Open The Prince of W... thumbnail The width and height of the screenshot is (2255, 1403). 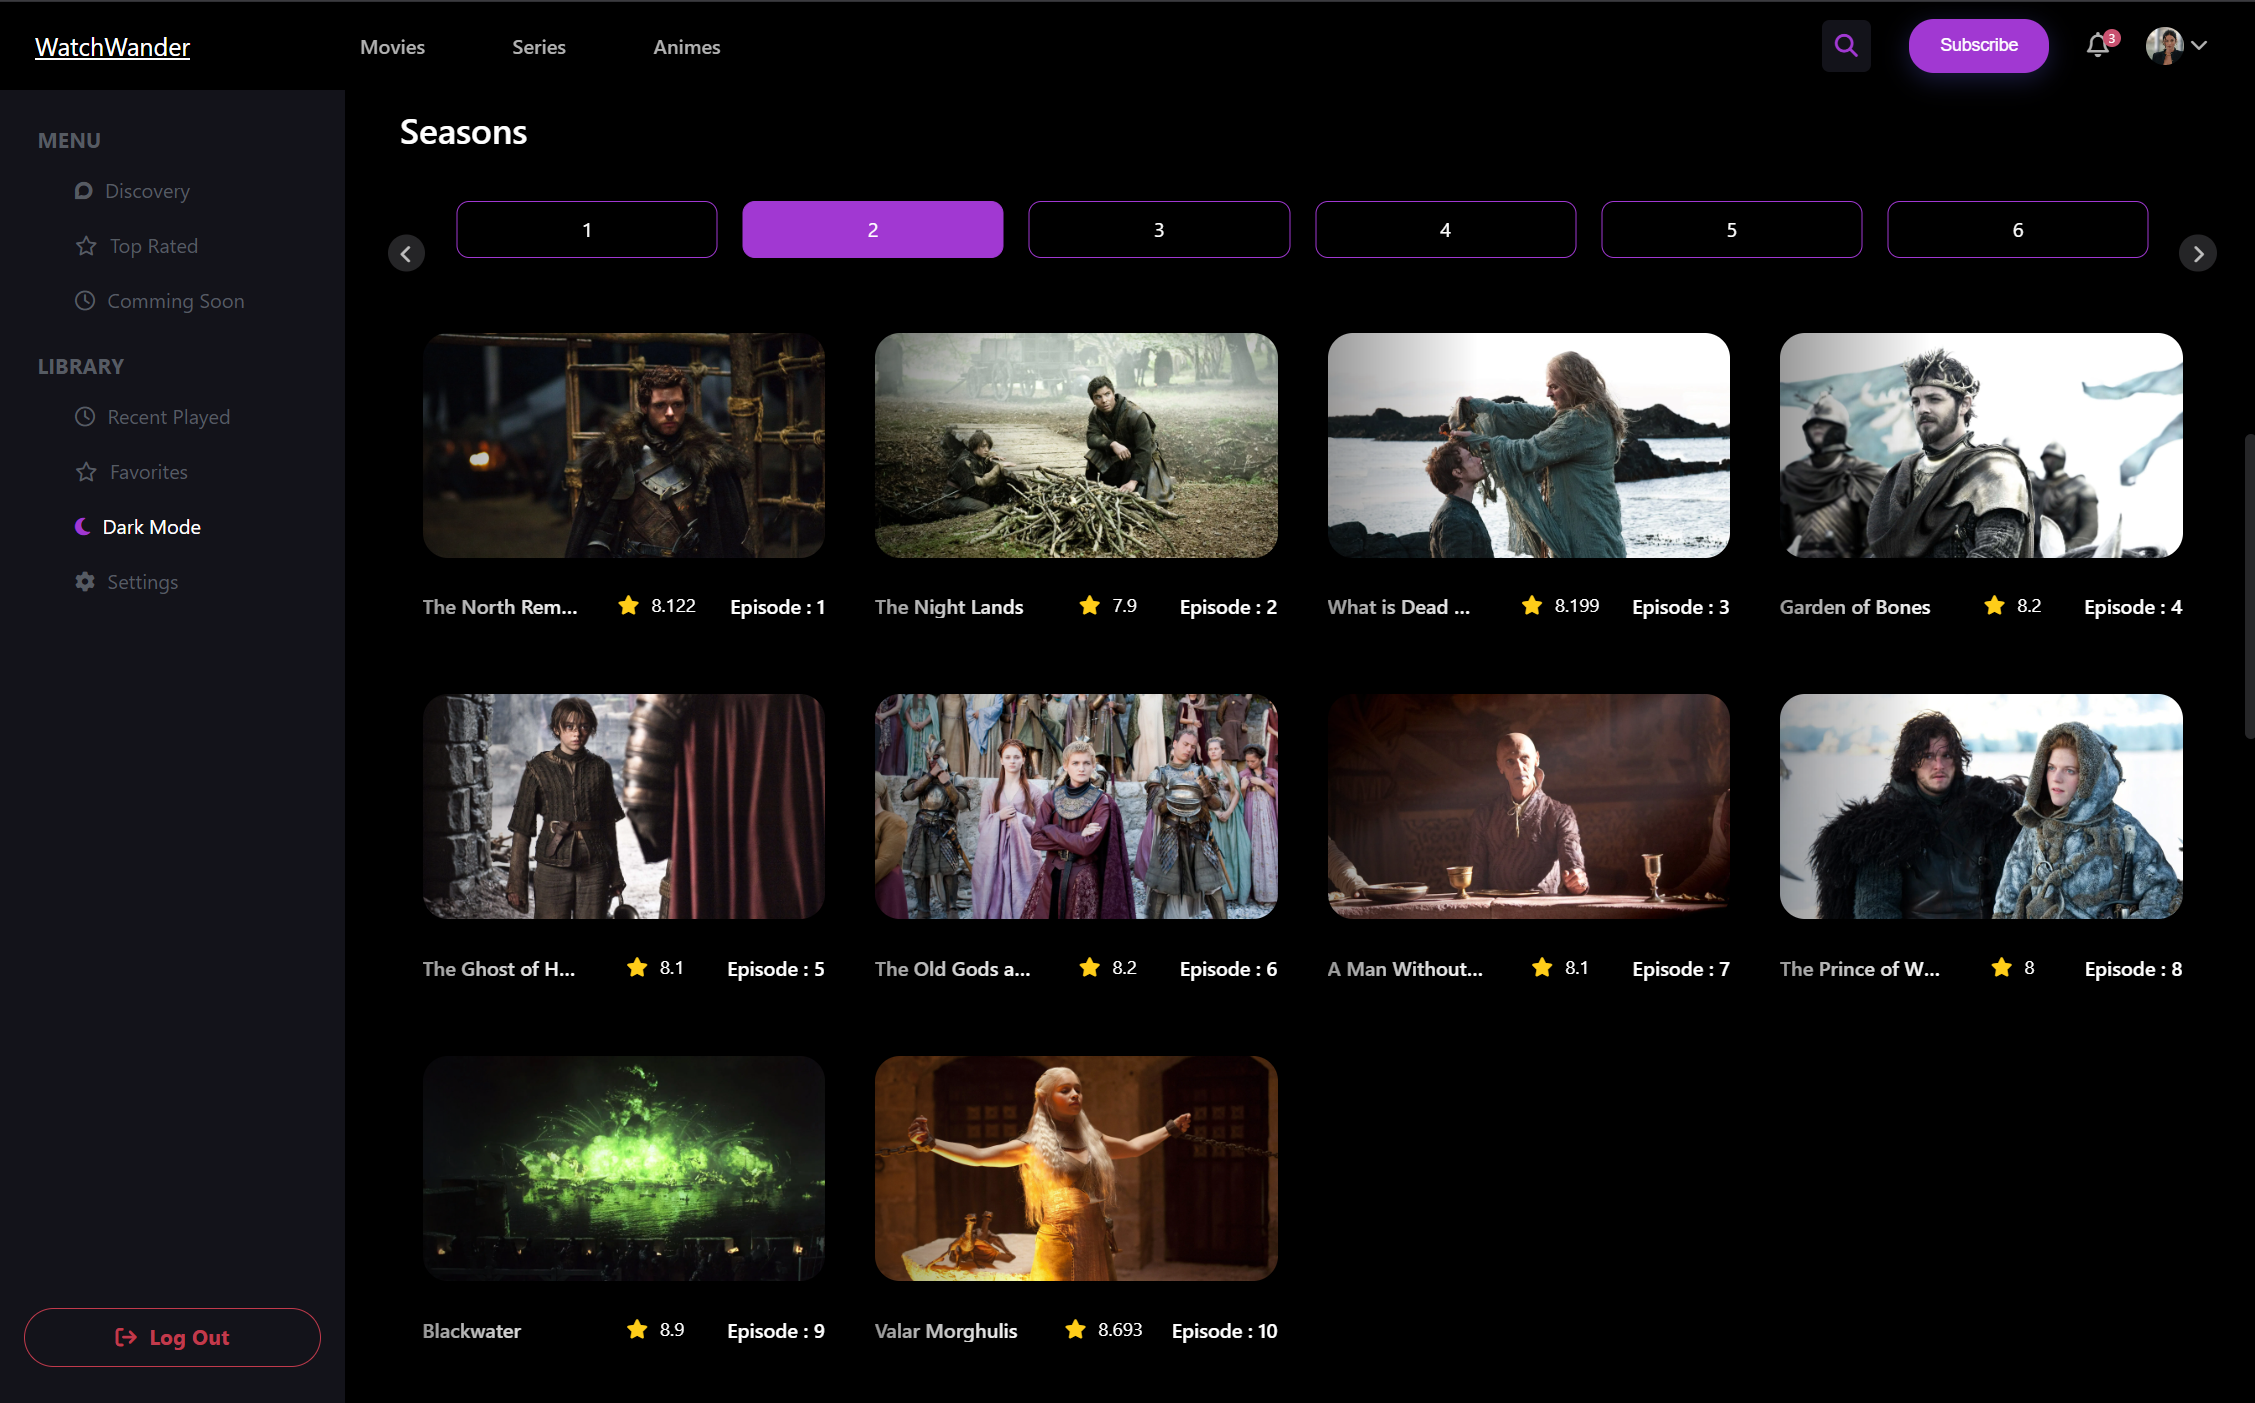1981,806
